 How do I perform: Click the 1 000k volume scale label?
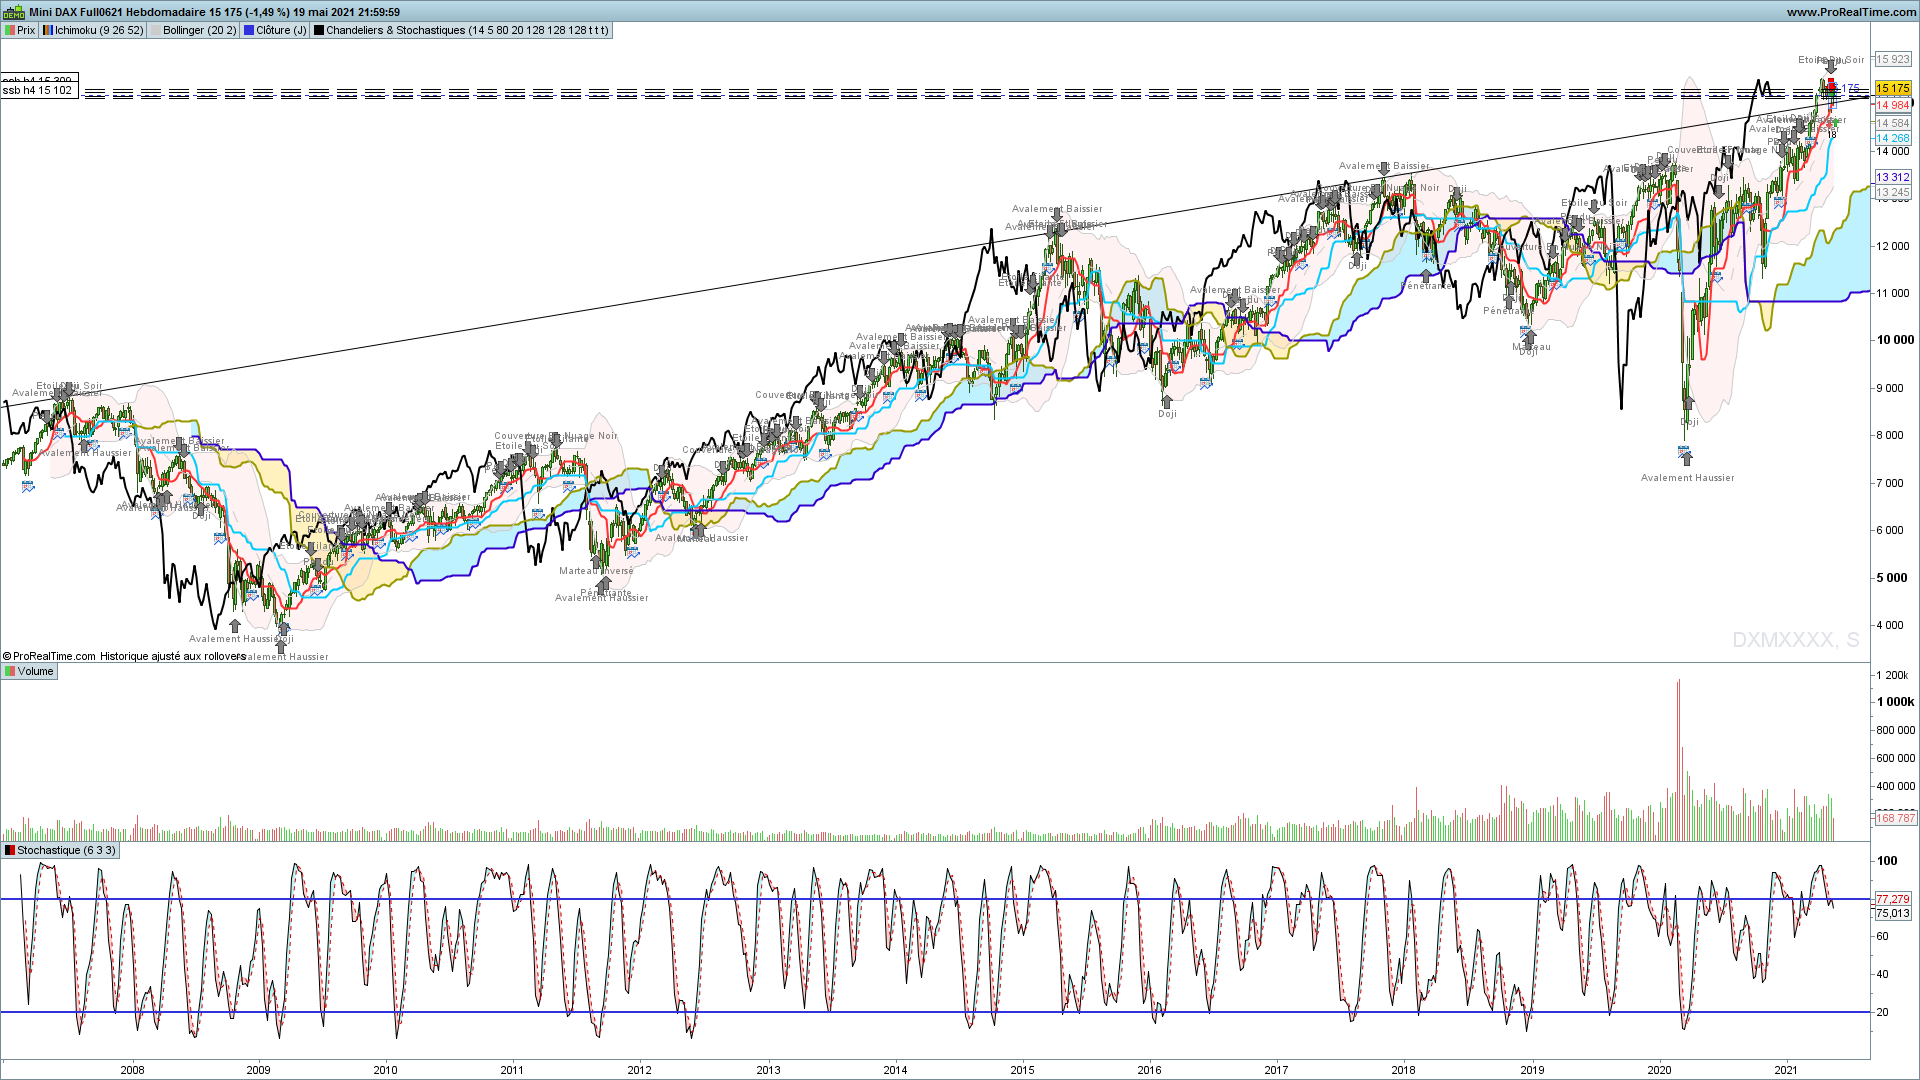[1896, 702]
